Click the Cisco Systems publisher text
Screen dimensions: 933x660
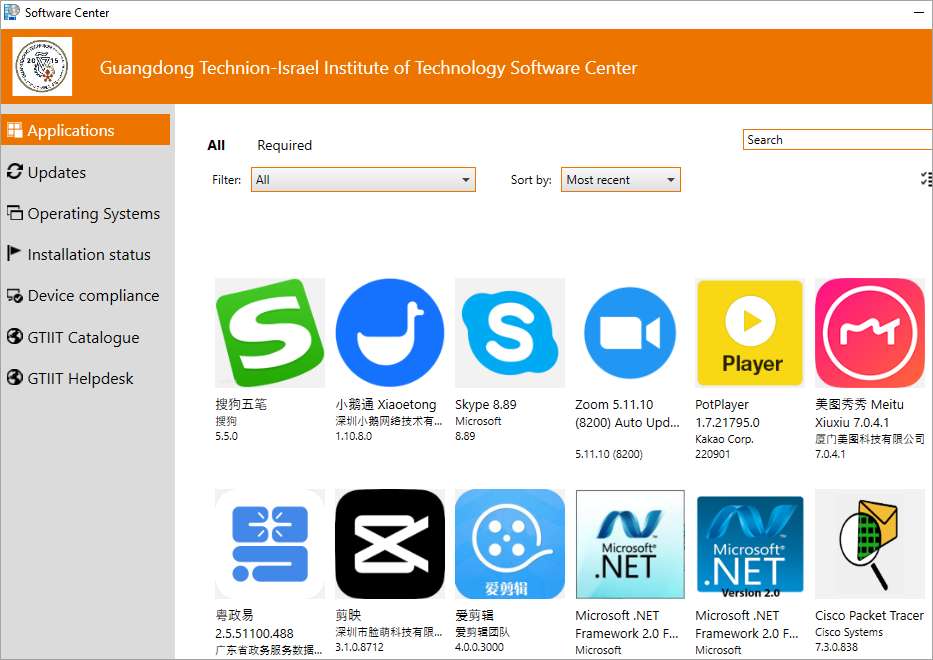click(x=849, y=632)
